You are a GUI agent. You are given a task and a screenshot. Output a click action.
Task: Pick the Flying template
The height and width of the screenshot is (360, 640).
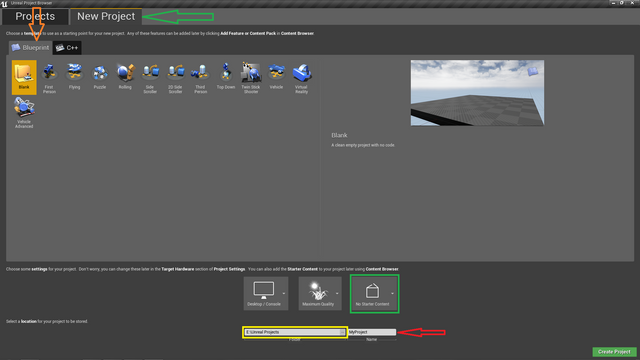(74, 76)
